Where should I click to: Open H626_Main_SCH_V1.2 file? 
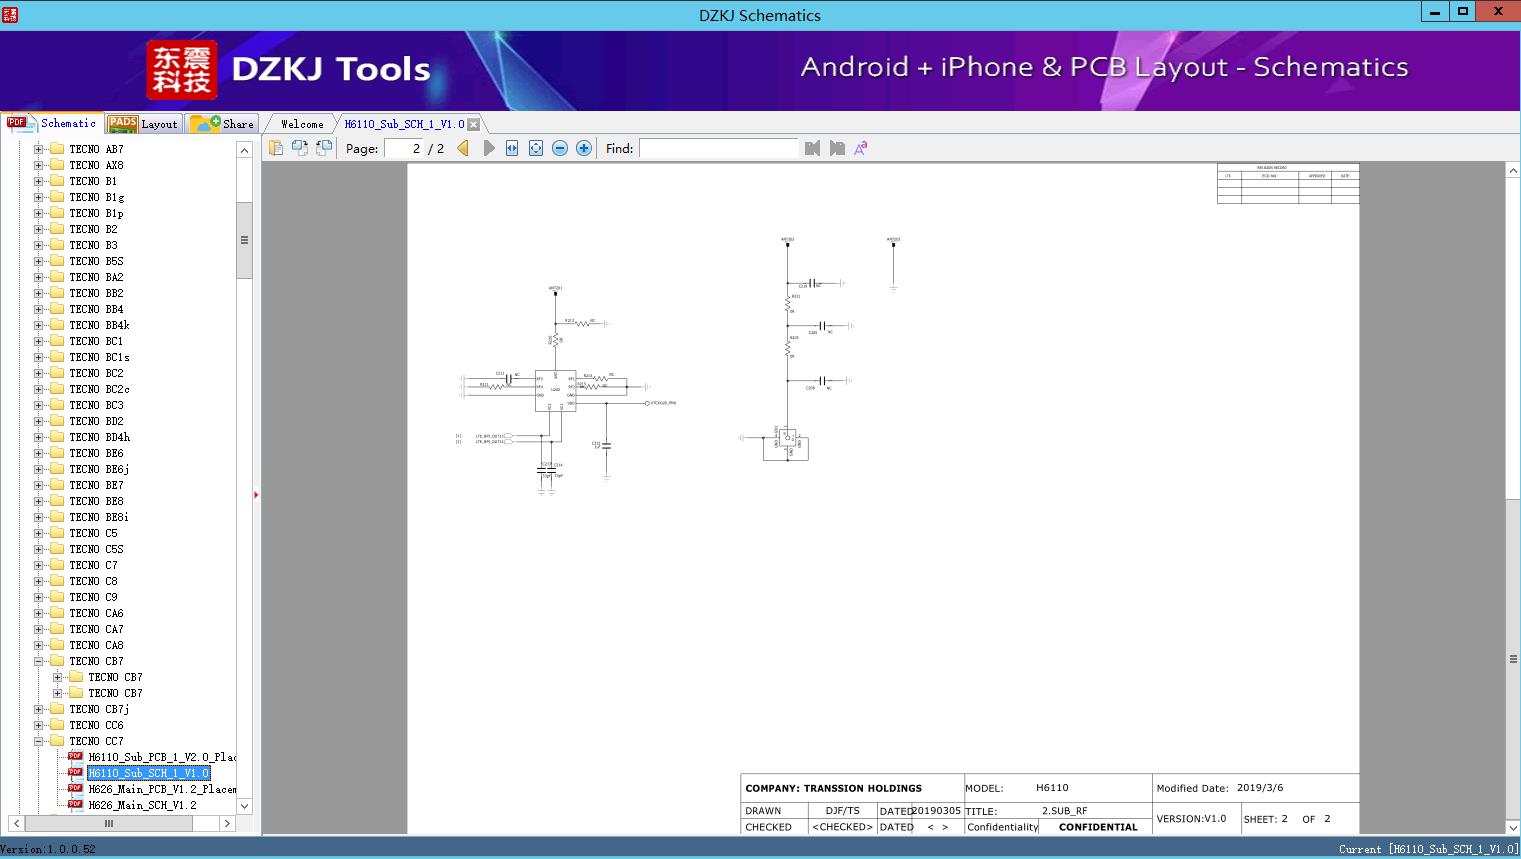142,805
